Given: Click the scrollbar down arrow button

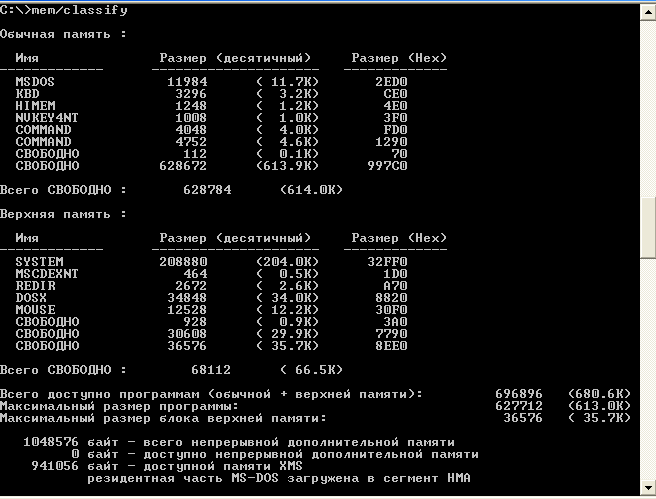Looking at the screenshot, I should pyautogui.click(x=648, y=487).
